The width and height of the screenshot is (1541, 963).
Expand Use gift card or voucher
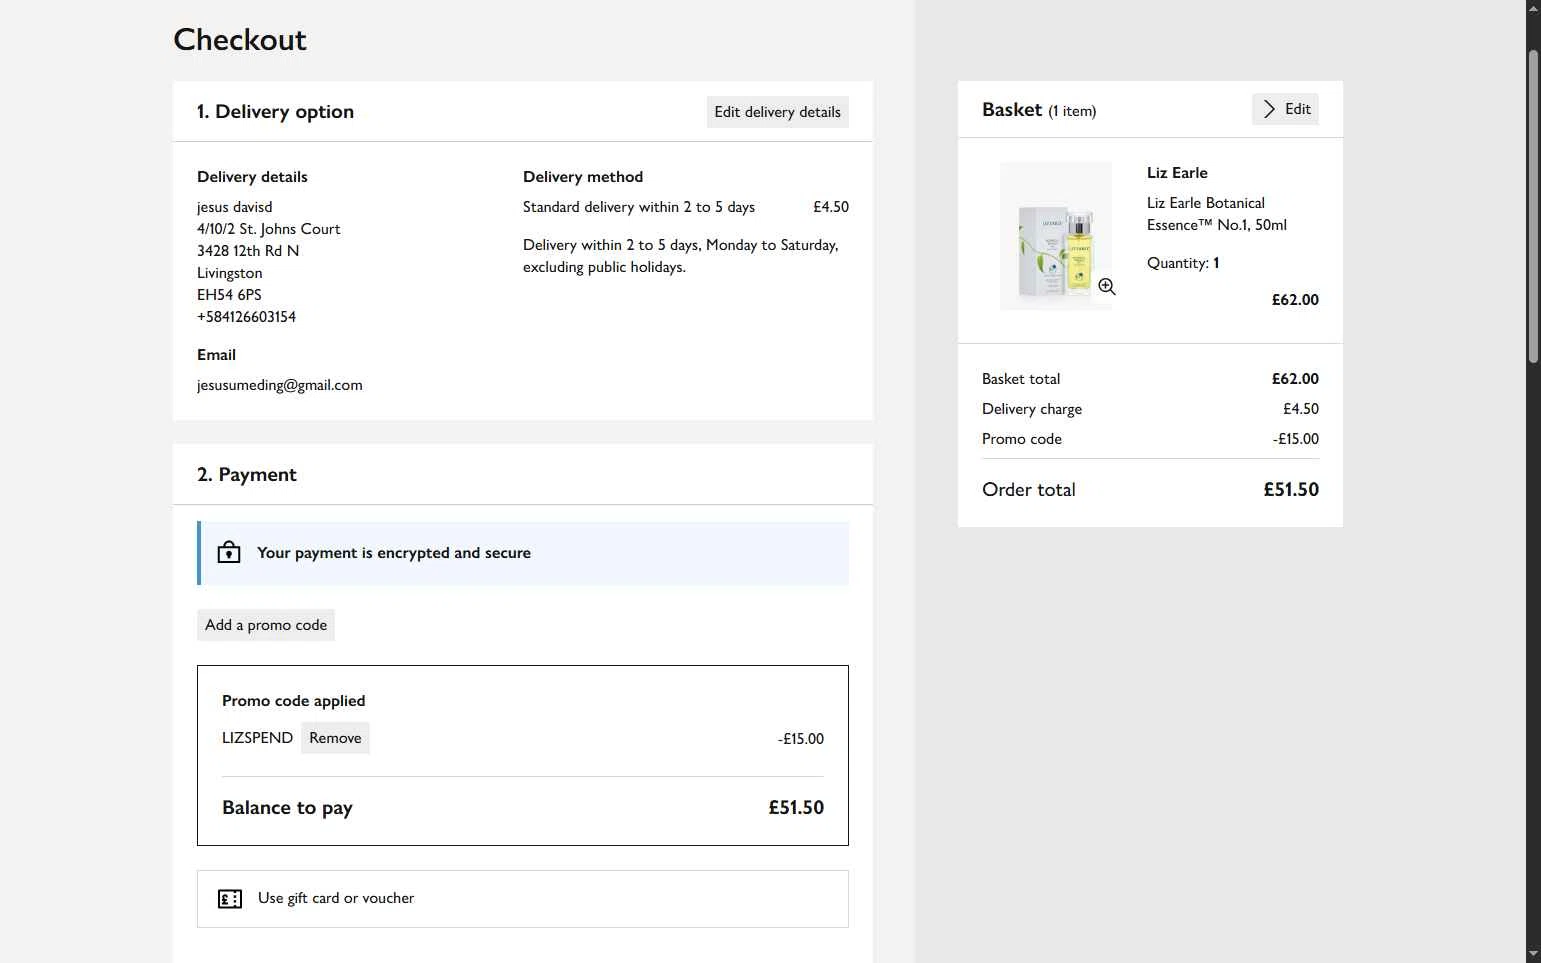[336, 898]
